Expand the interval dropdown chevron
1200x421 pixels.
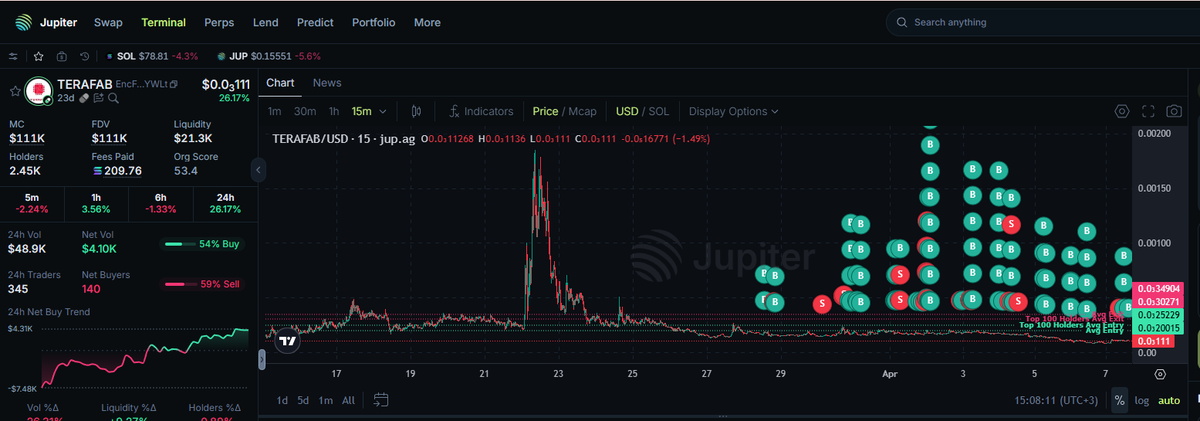[383, 111]
